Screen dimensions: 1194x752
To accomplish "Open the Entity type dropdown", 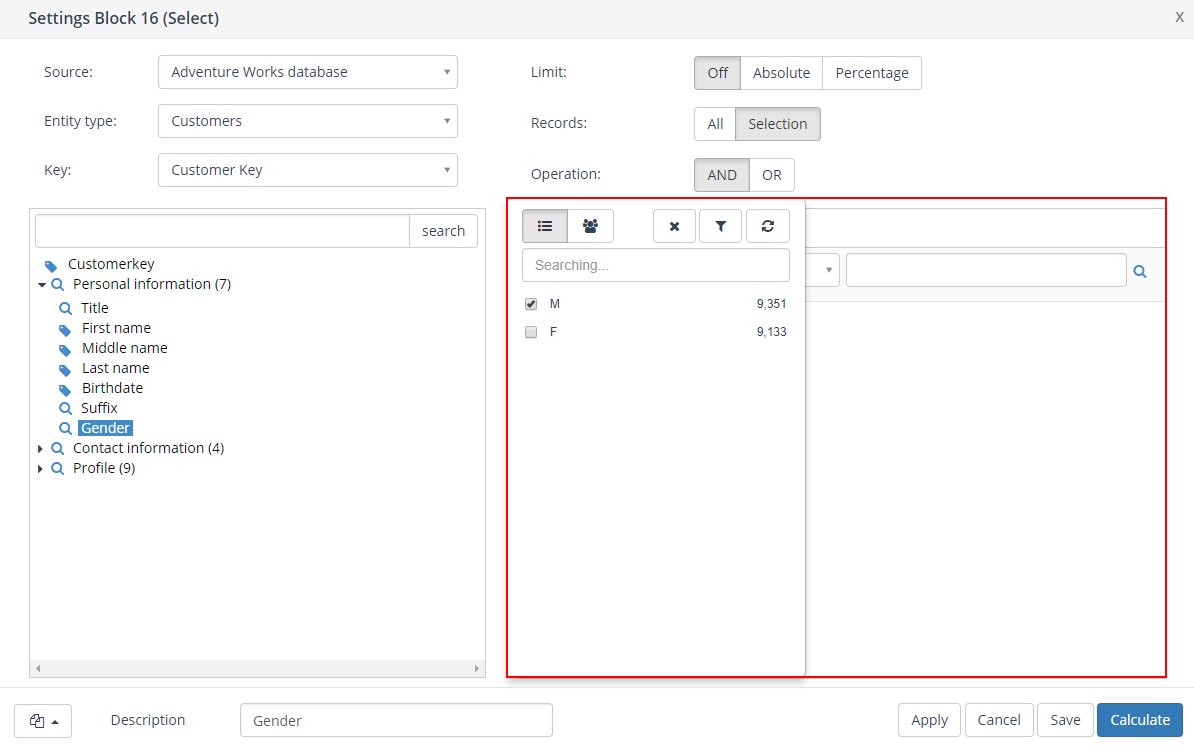I will 307,121.
